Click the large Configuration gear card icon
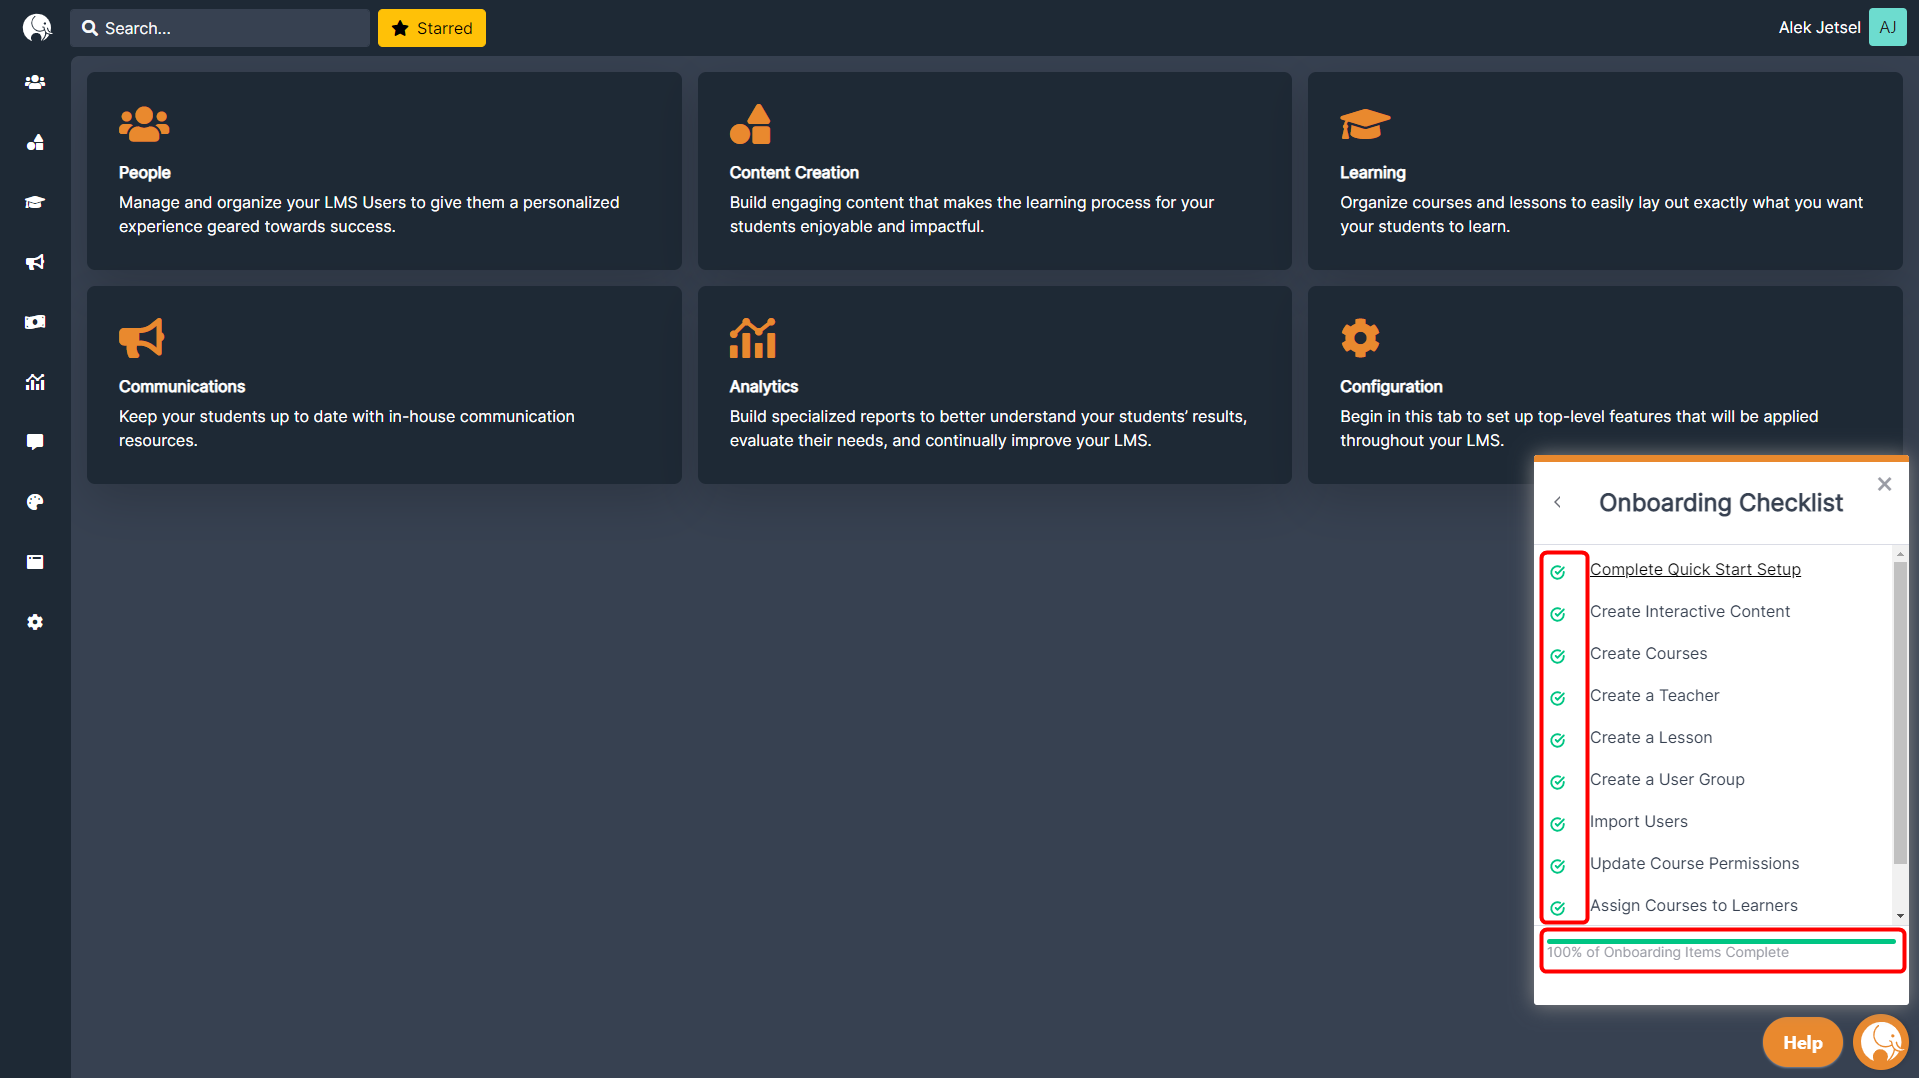Screen dimensions: 1919x1078 1360,338
